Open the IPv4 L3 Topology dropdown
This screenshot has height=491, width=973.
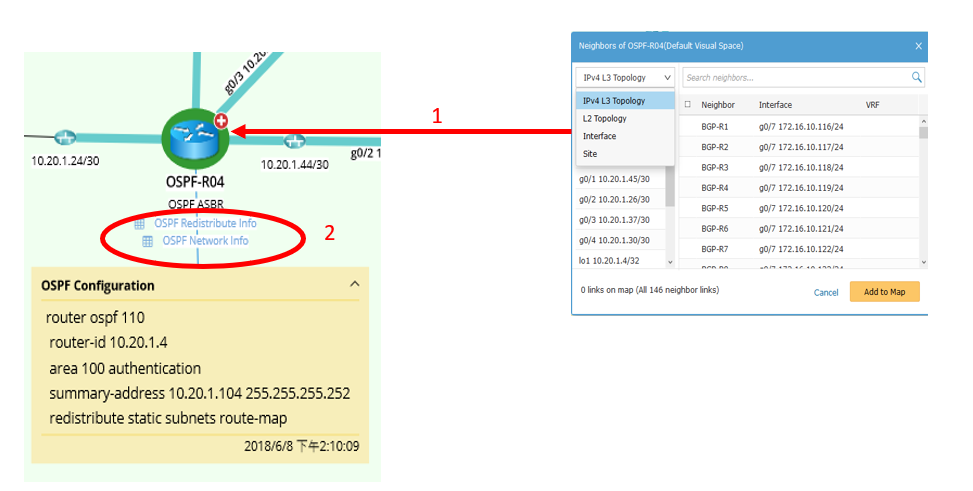[x=625, y=78]
